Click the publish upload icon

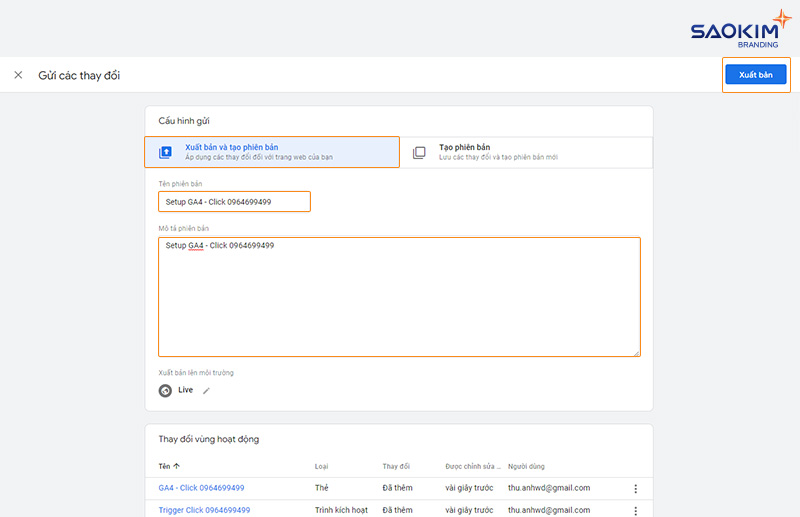coord(165,152)
